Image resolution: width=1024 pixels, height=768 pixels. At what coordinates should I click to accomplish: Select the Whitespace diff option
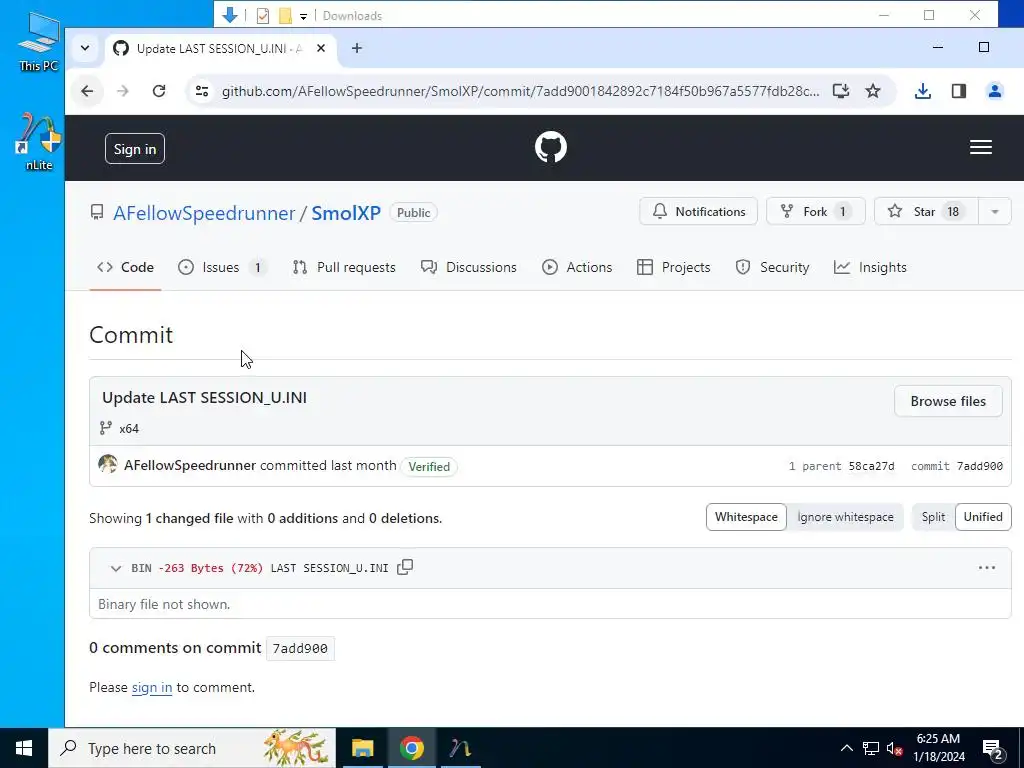pos(746,517)
